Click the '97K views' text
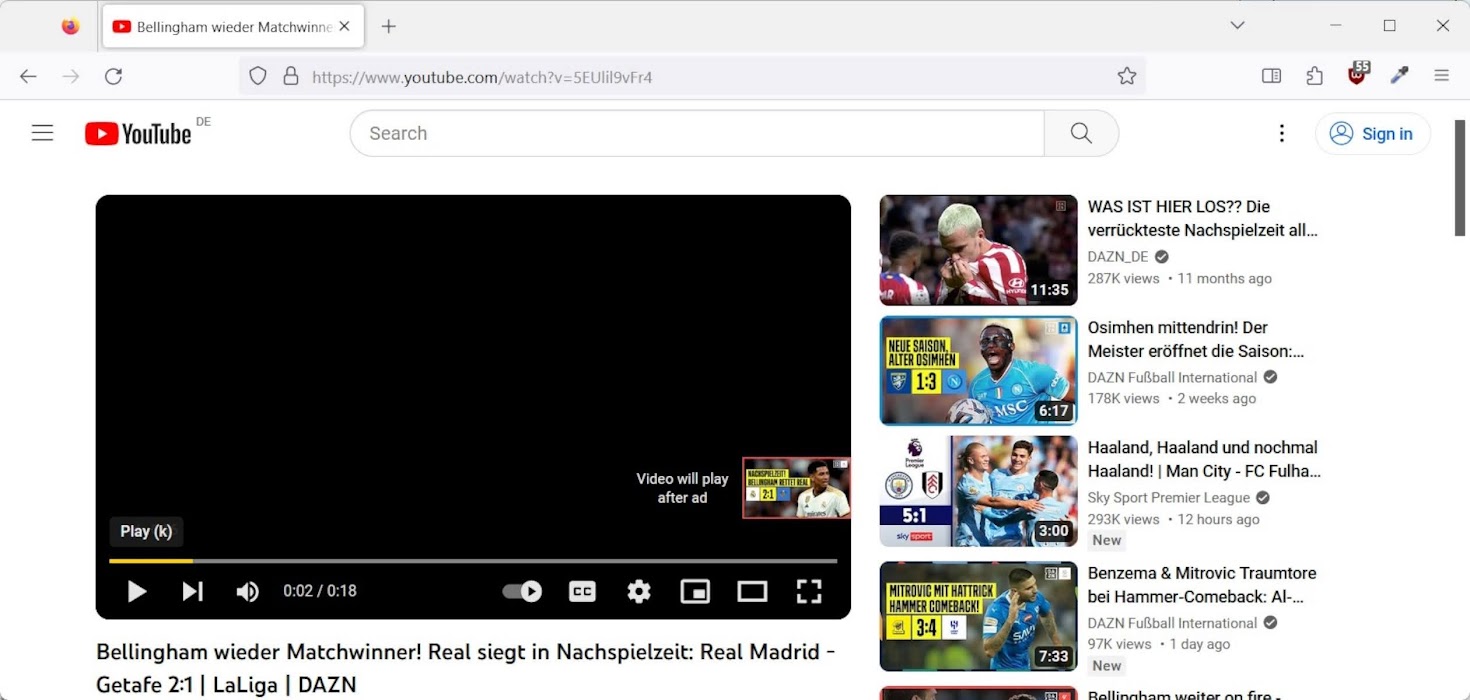Screen dimensions: 1470x700 click(x=1120, y=644)
